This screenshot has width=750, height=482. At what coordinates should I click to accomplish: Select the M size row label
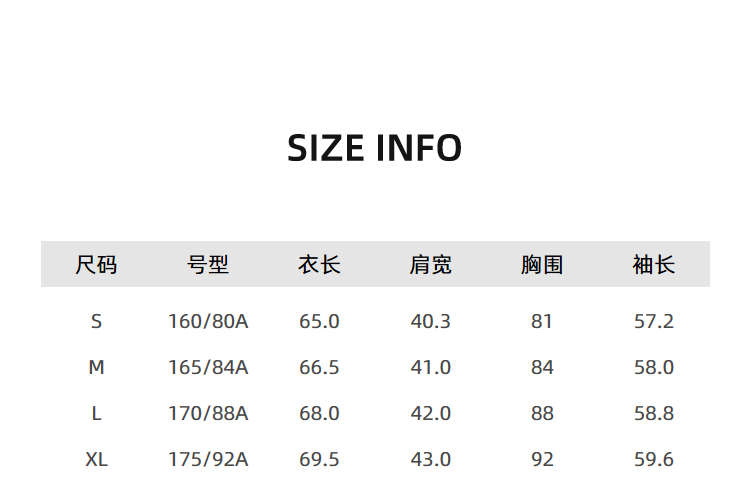coord(96,368)
